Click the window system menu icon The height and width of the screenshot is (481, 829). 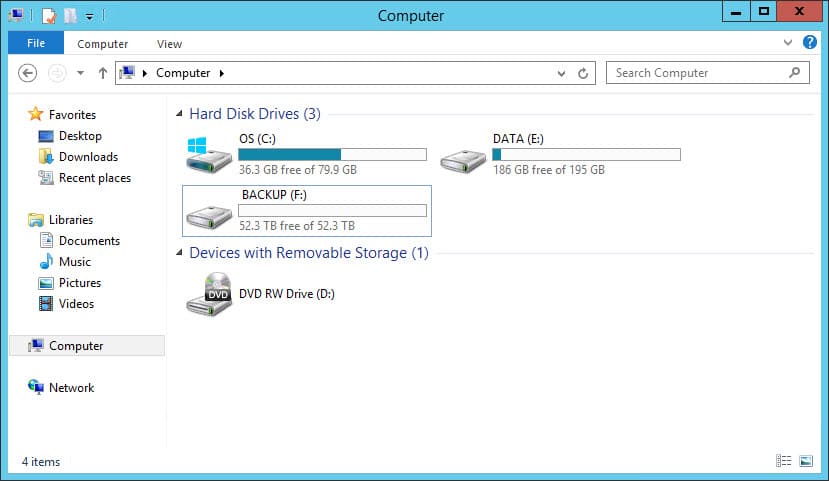tap(16, 15)
